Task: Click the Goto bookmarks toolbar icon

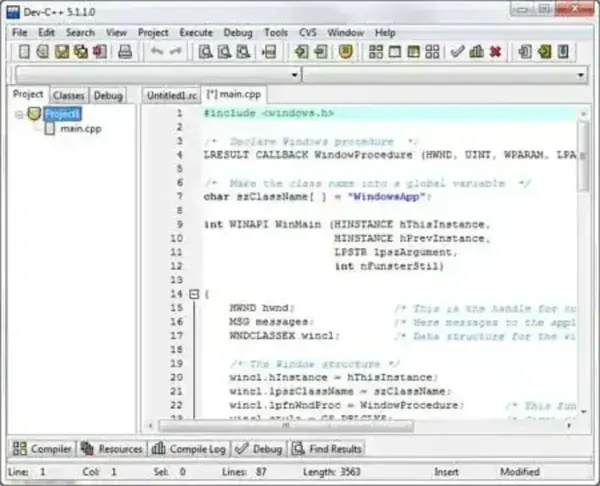Action: click(563, 51)
